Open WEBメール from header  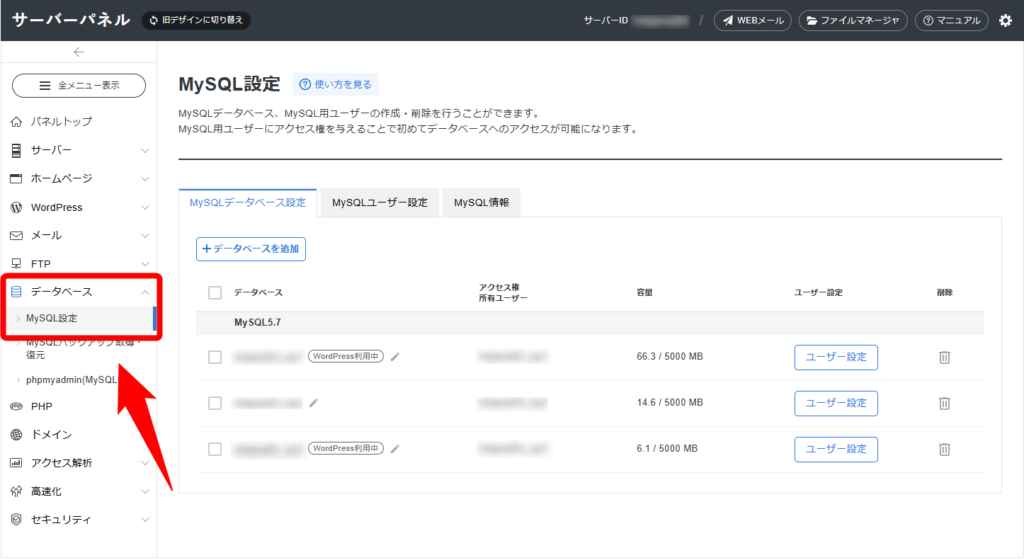tap(752, 20)
